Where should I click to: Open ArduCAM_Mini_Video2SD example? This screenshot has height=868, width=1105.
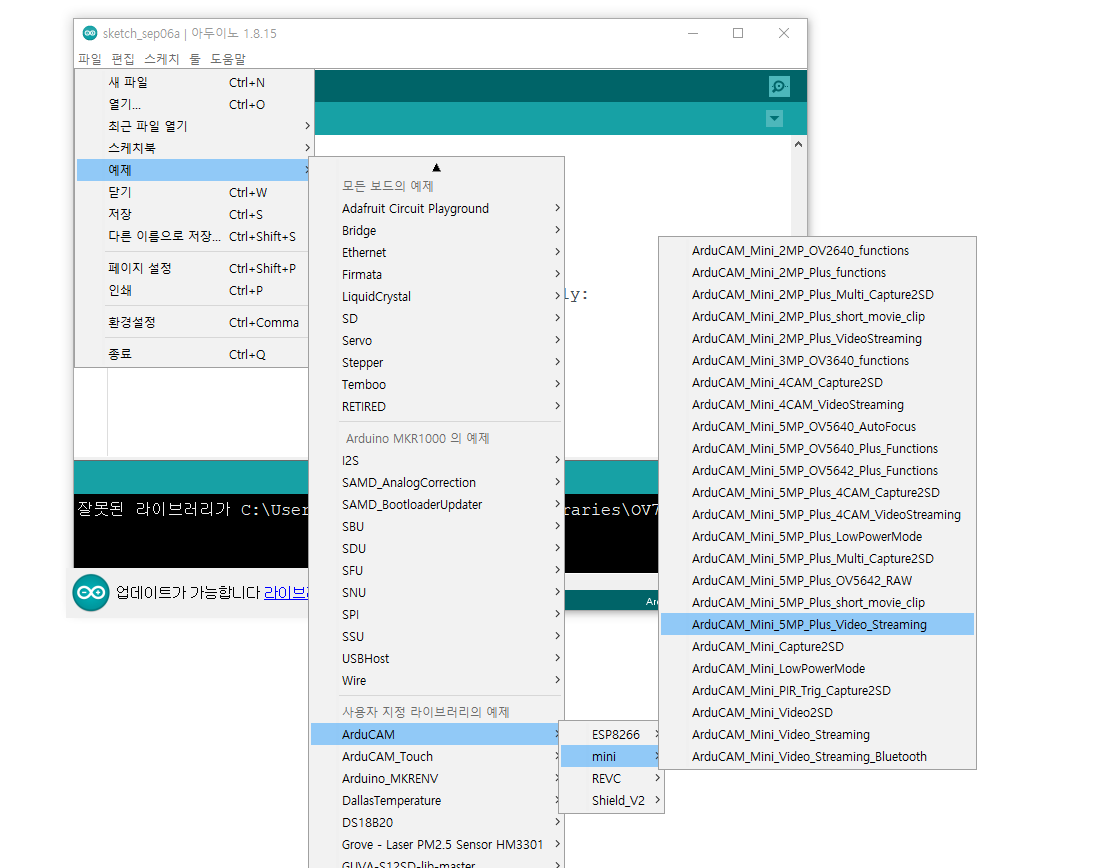click(817, 712)
